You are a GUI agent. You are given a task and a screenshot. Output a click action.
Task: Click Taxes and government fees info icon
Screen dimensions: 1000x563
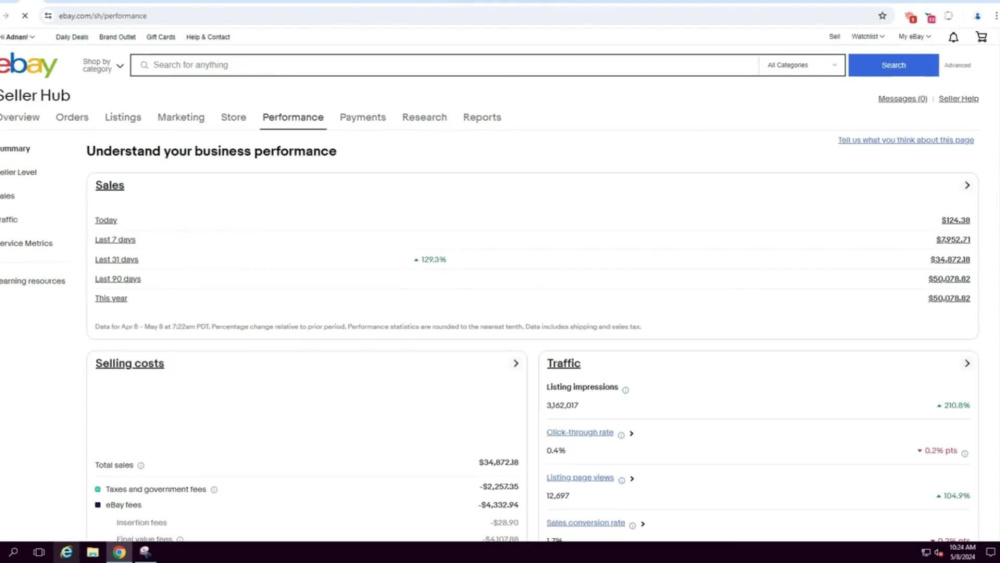[x=214, y=490]
